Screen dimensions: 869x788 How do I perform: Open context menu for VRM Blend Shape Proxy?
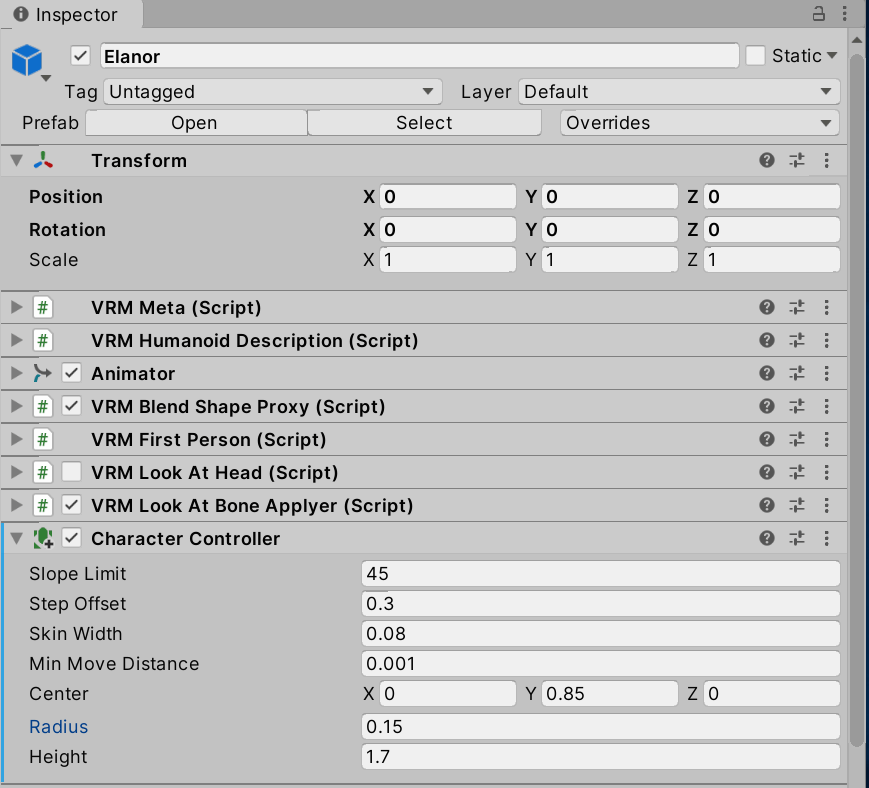[x=826, y=407]
